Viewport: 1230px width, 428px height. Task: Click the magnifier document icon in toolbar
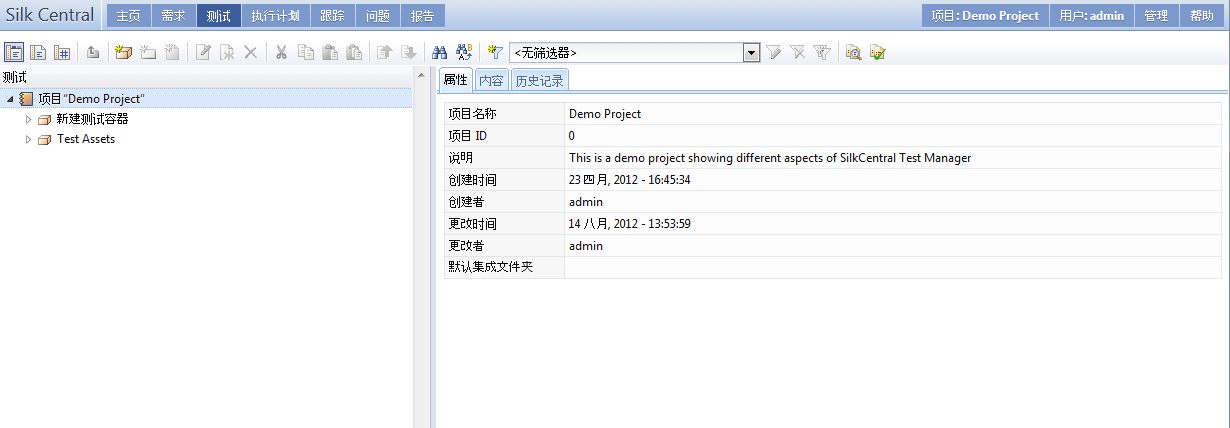click(x=853, y=53)
